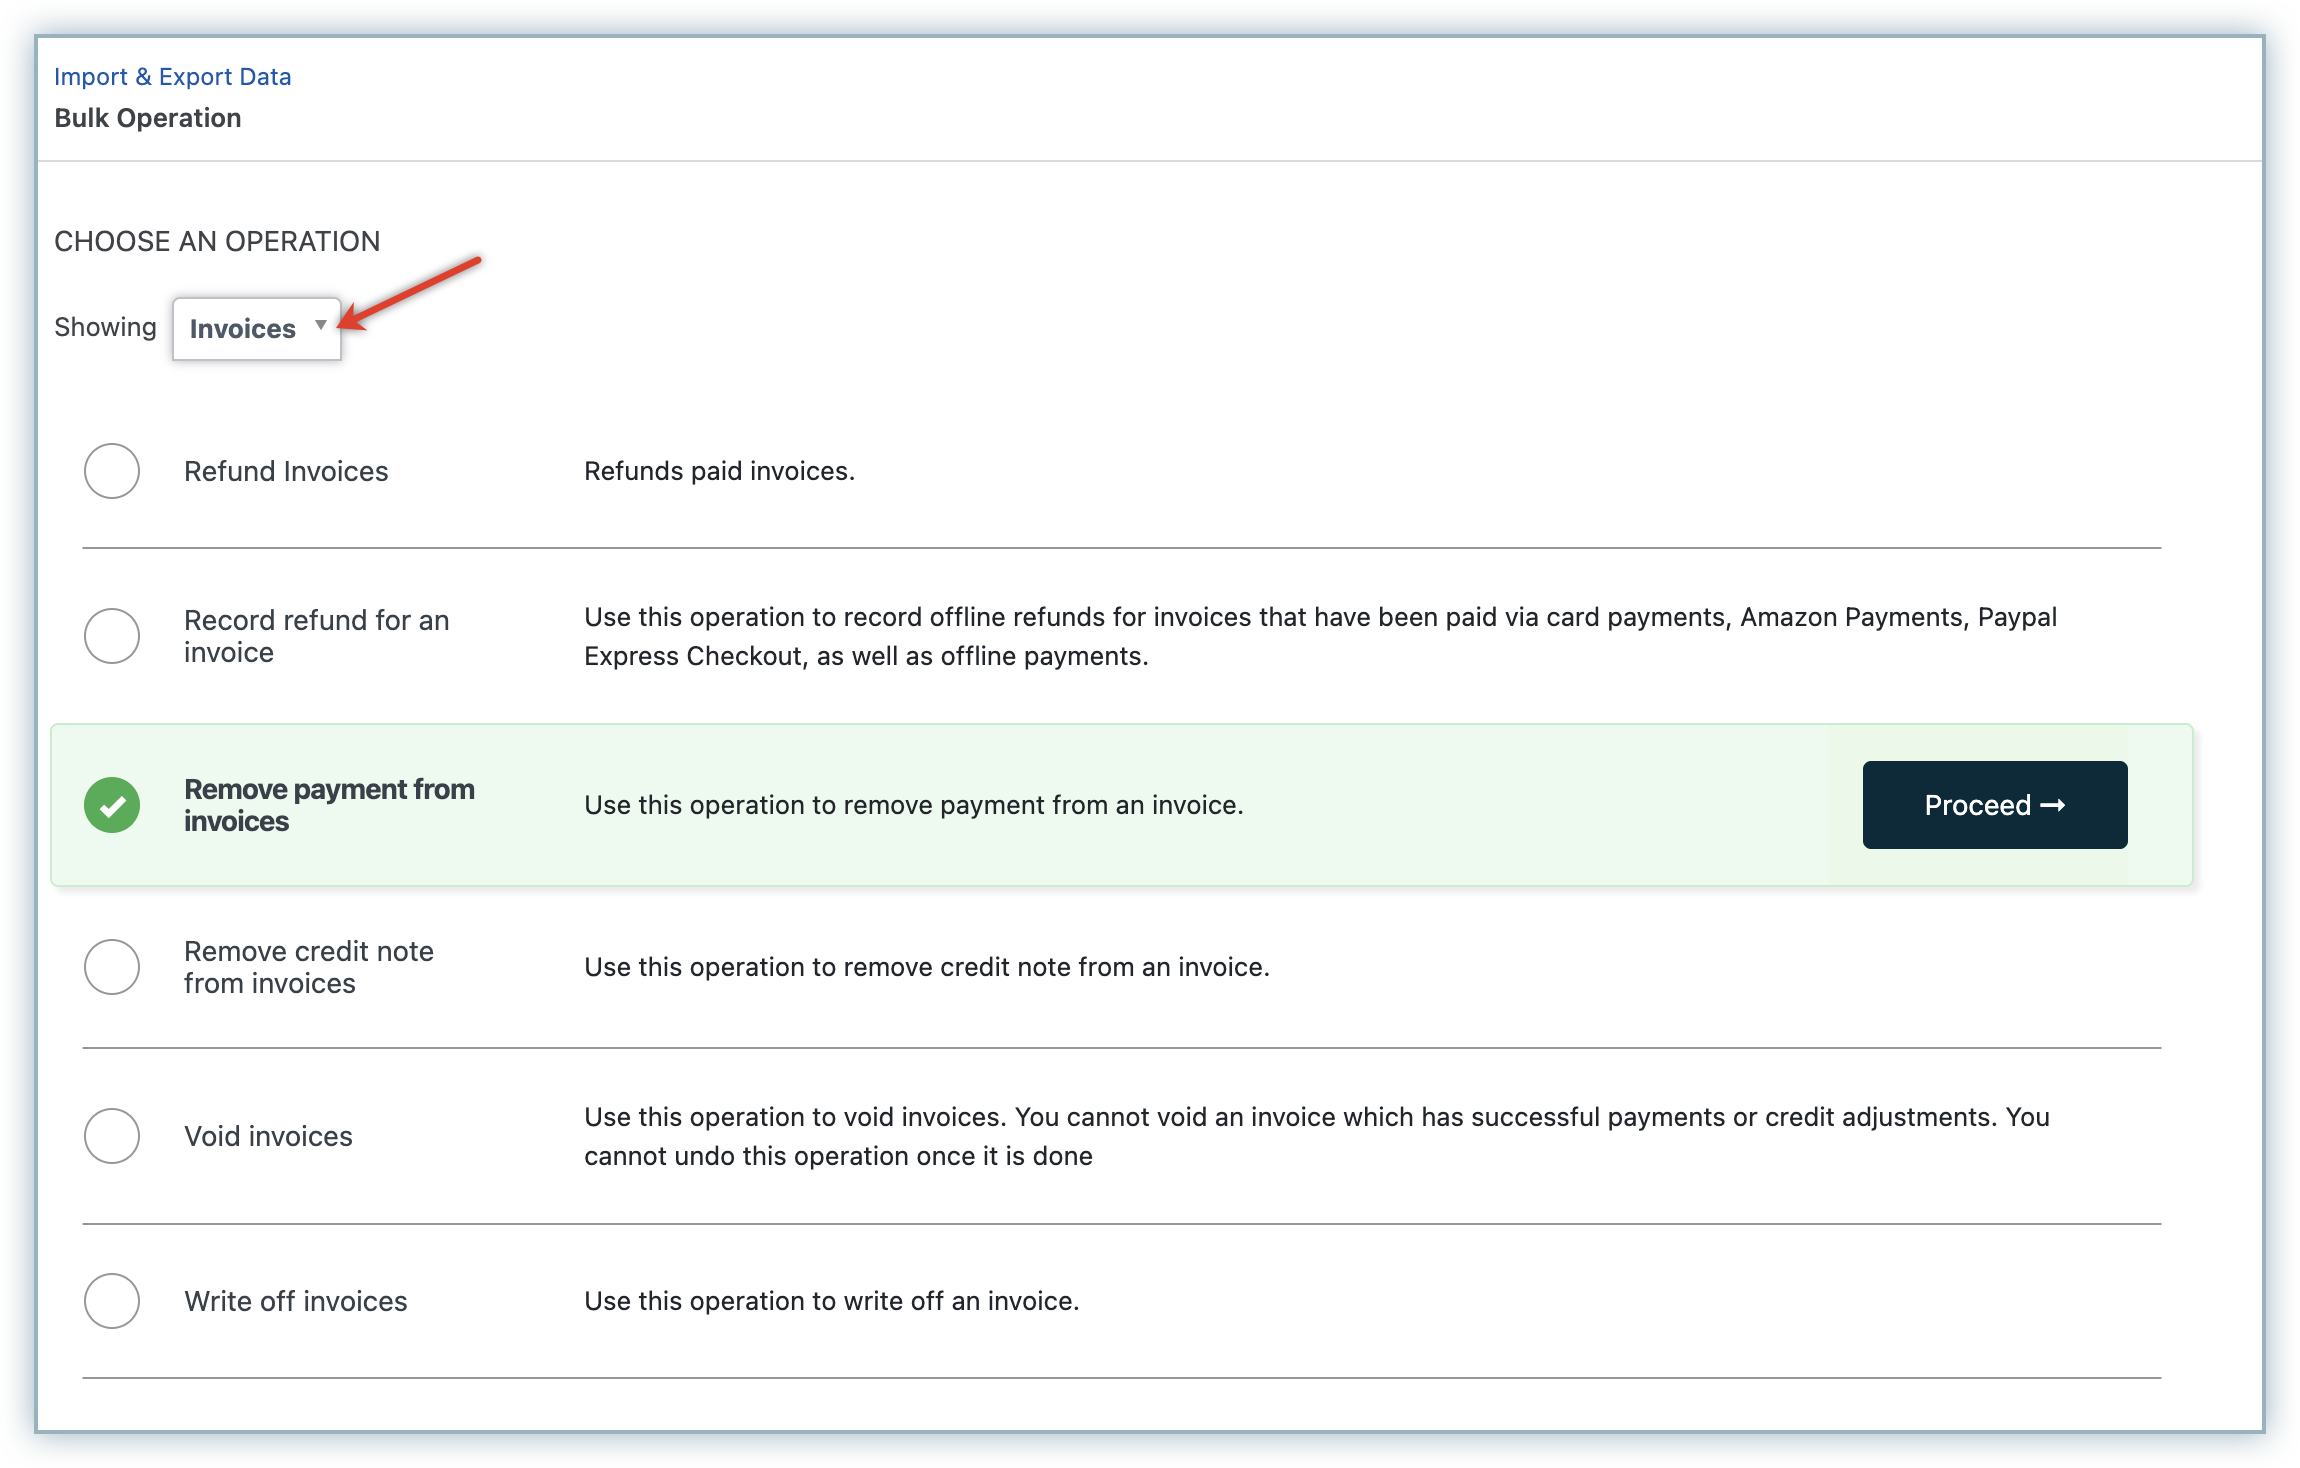Image resolution: width=2300 pixels, height=1468 pixels.
Task: Click the Refunds paid invoices description
Action: click(x=719, y=471)
